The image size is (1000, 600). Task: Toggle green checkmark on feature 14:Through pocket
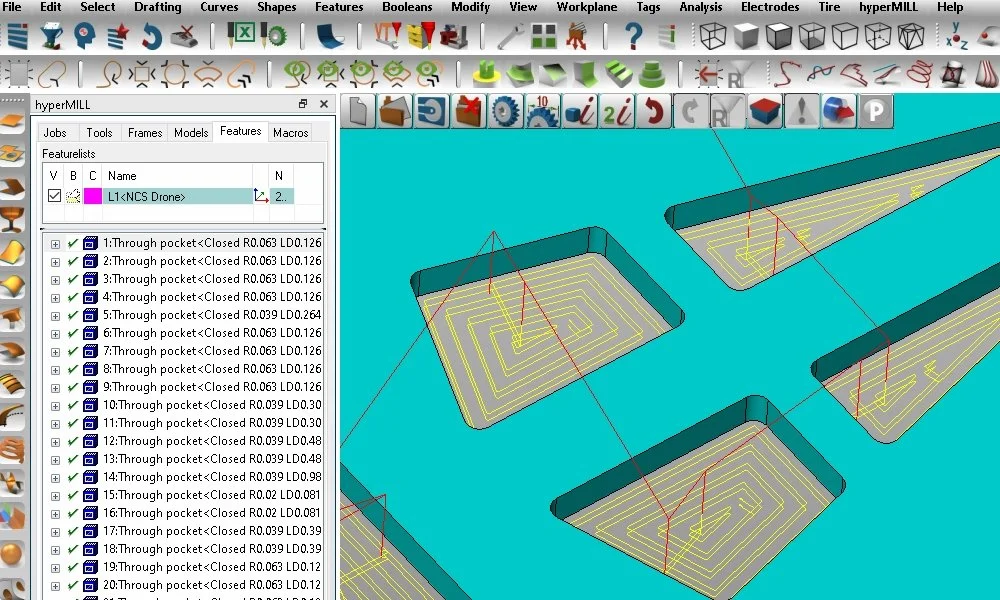73,477
